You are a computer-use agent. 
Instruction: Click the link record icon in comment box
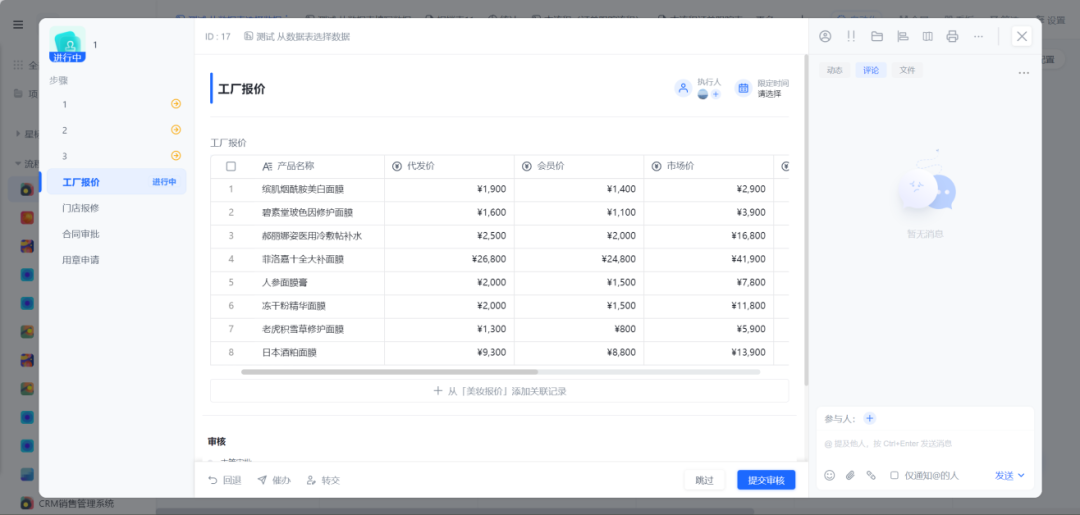click(871, 475)
